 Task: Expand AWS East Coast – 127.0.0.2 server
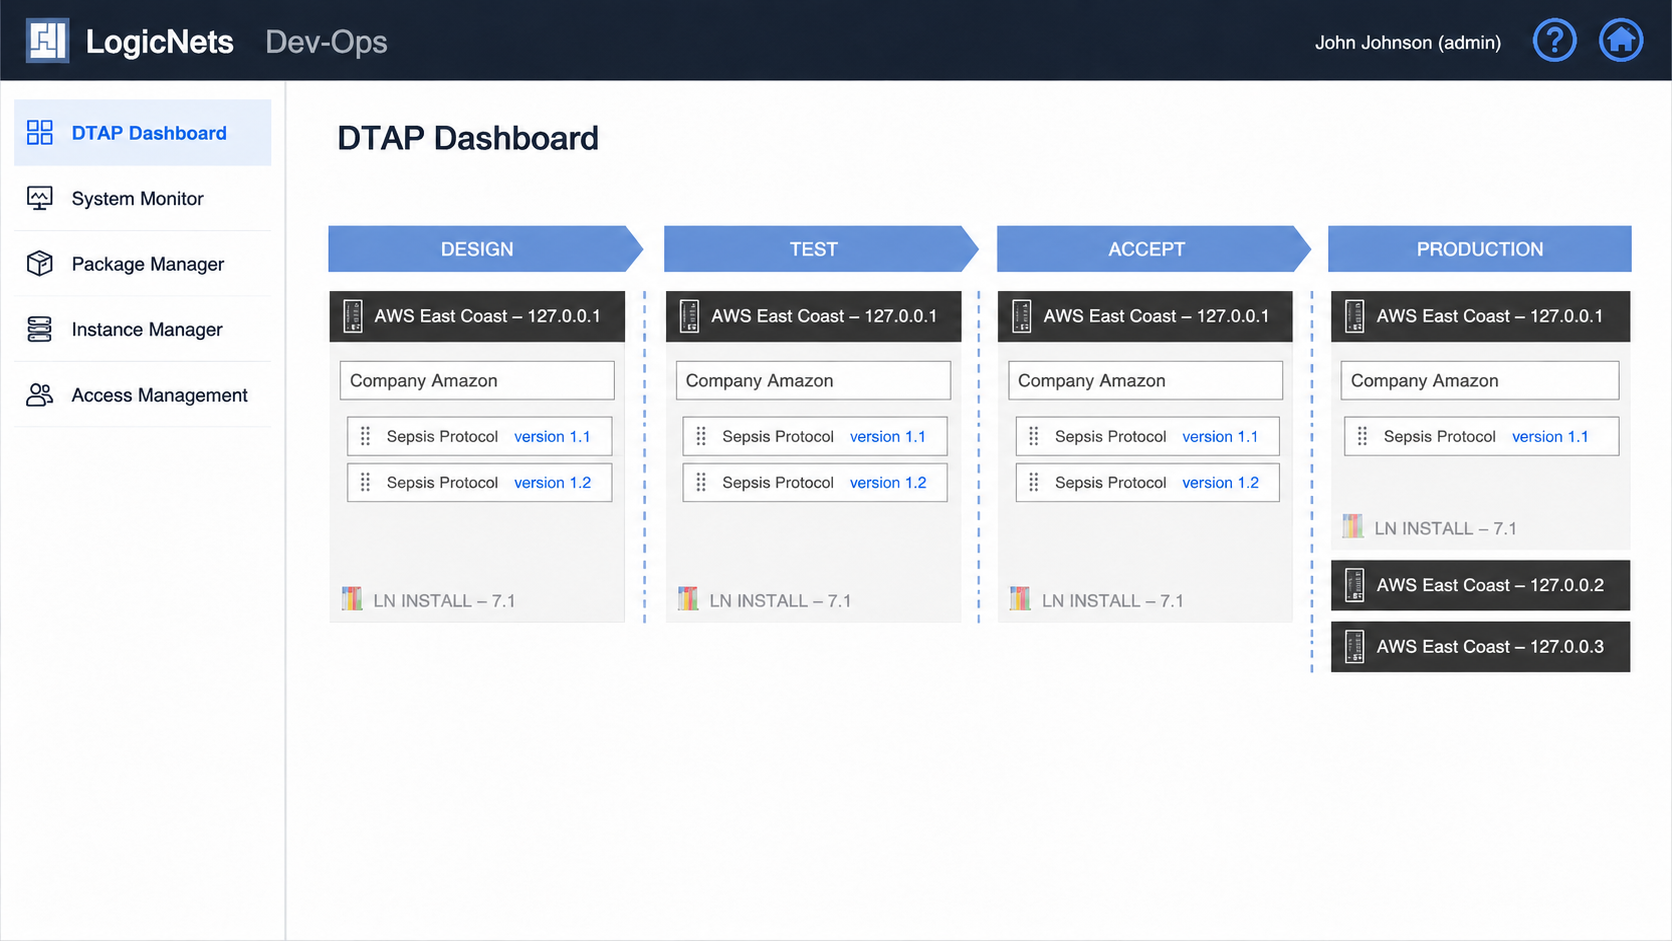(x=1480, y=585)
